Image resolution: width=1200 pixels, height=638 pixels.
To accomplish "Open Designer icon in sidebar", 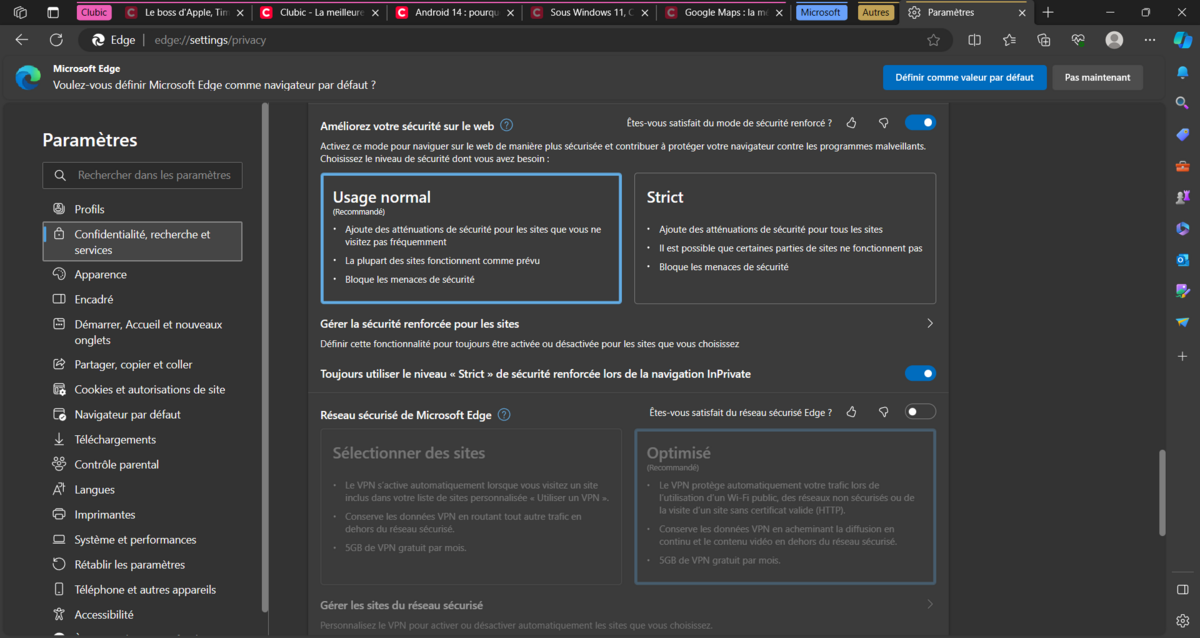I will [1183, 291].
